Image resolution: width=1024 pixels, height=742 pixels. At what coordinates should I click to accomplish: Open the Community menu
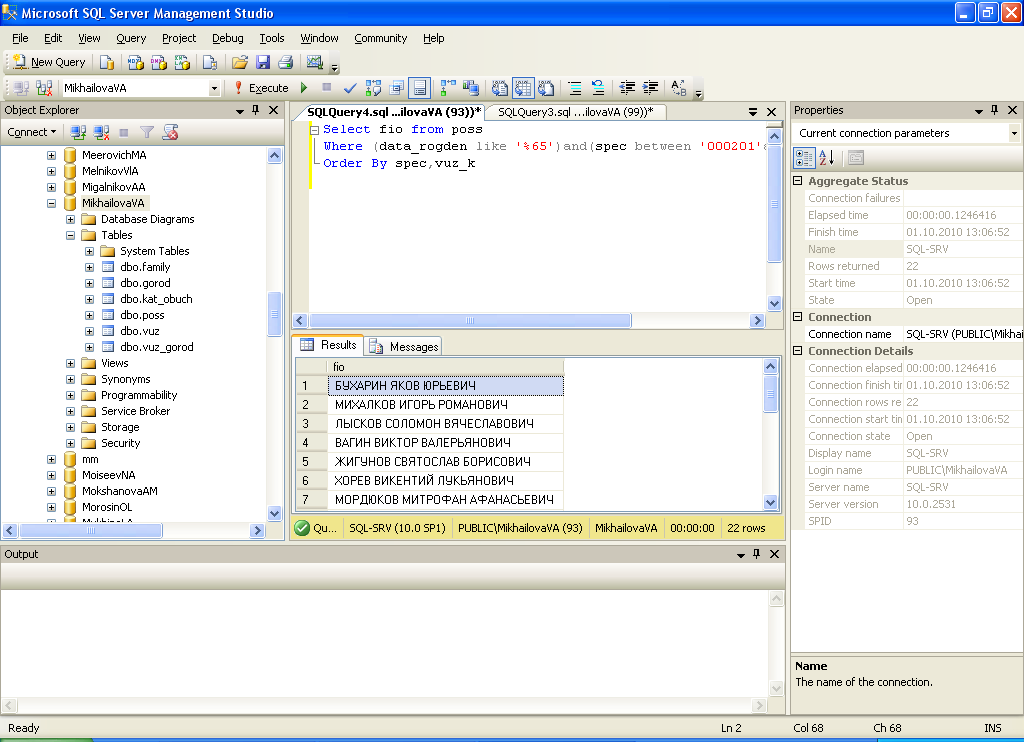(381, 38)
